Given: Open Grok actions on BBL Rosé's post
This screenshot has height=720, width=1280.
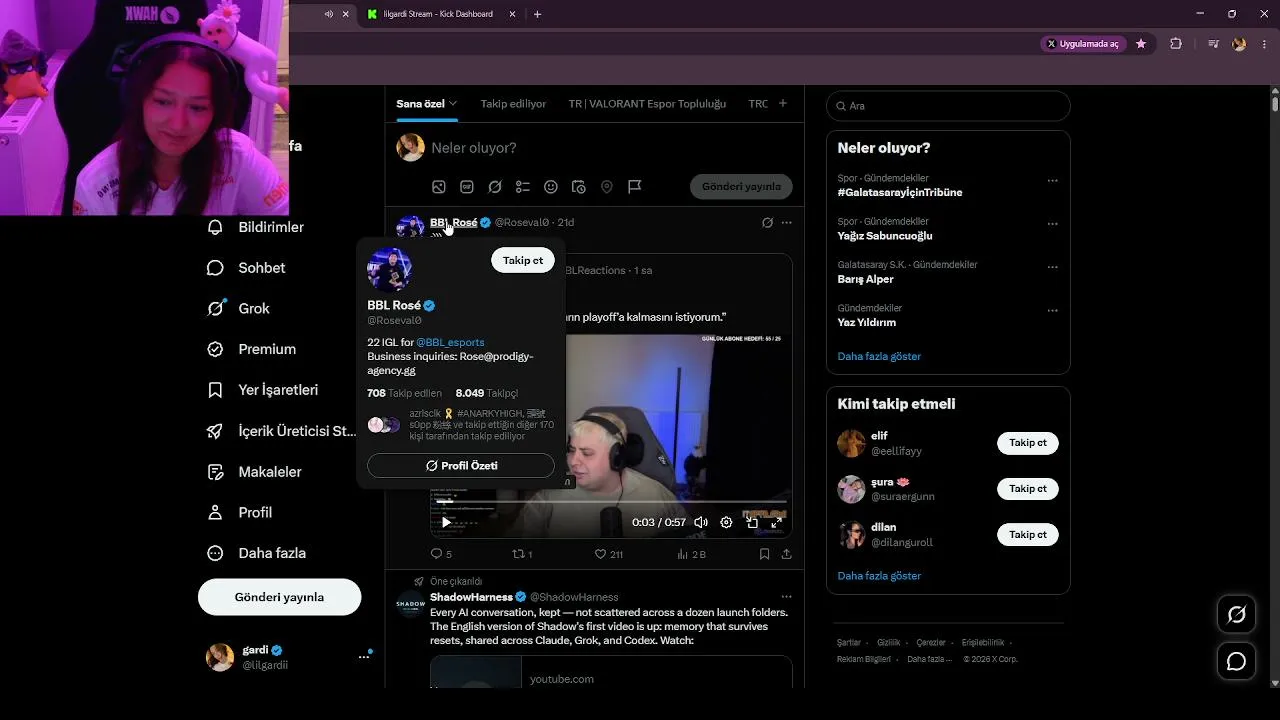Looking at the screenshot, I should click(767, 222).
